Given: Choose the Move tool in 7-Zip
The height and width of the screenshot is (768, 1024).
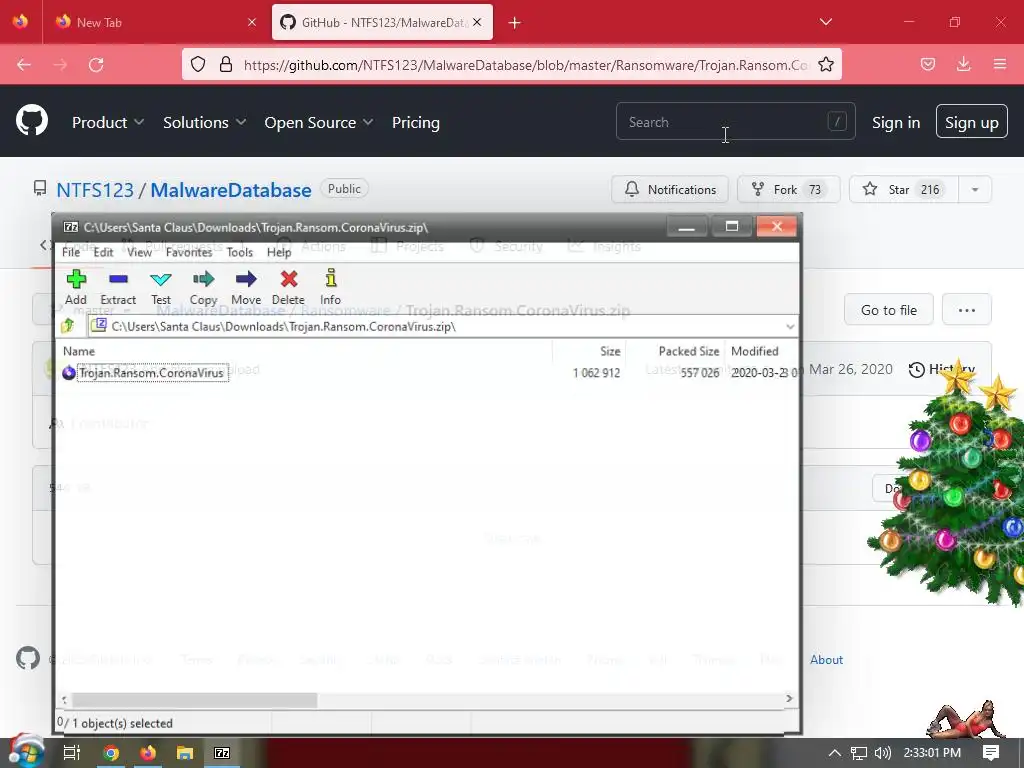Looking at the screenshot, I should click(x=246, y=287).
